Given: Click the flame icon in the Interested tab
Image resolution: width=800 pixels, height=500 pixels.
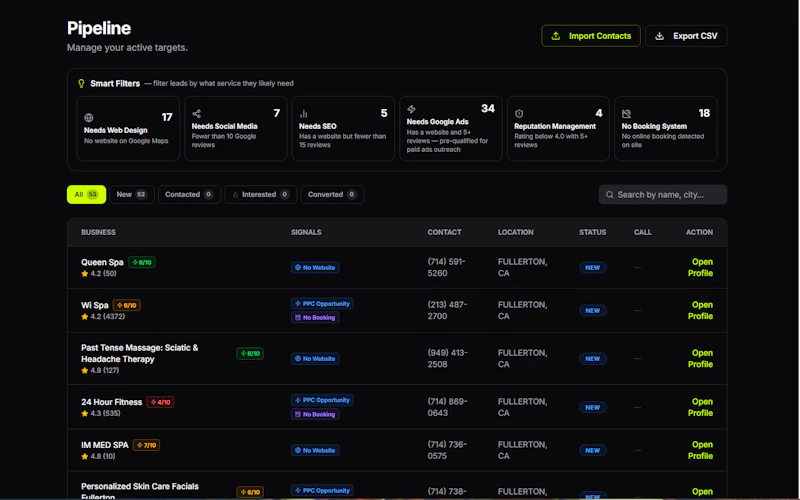Looking at the screenshot, I should (x=235, y=194).
